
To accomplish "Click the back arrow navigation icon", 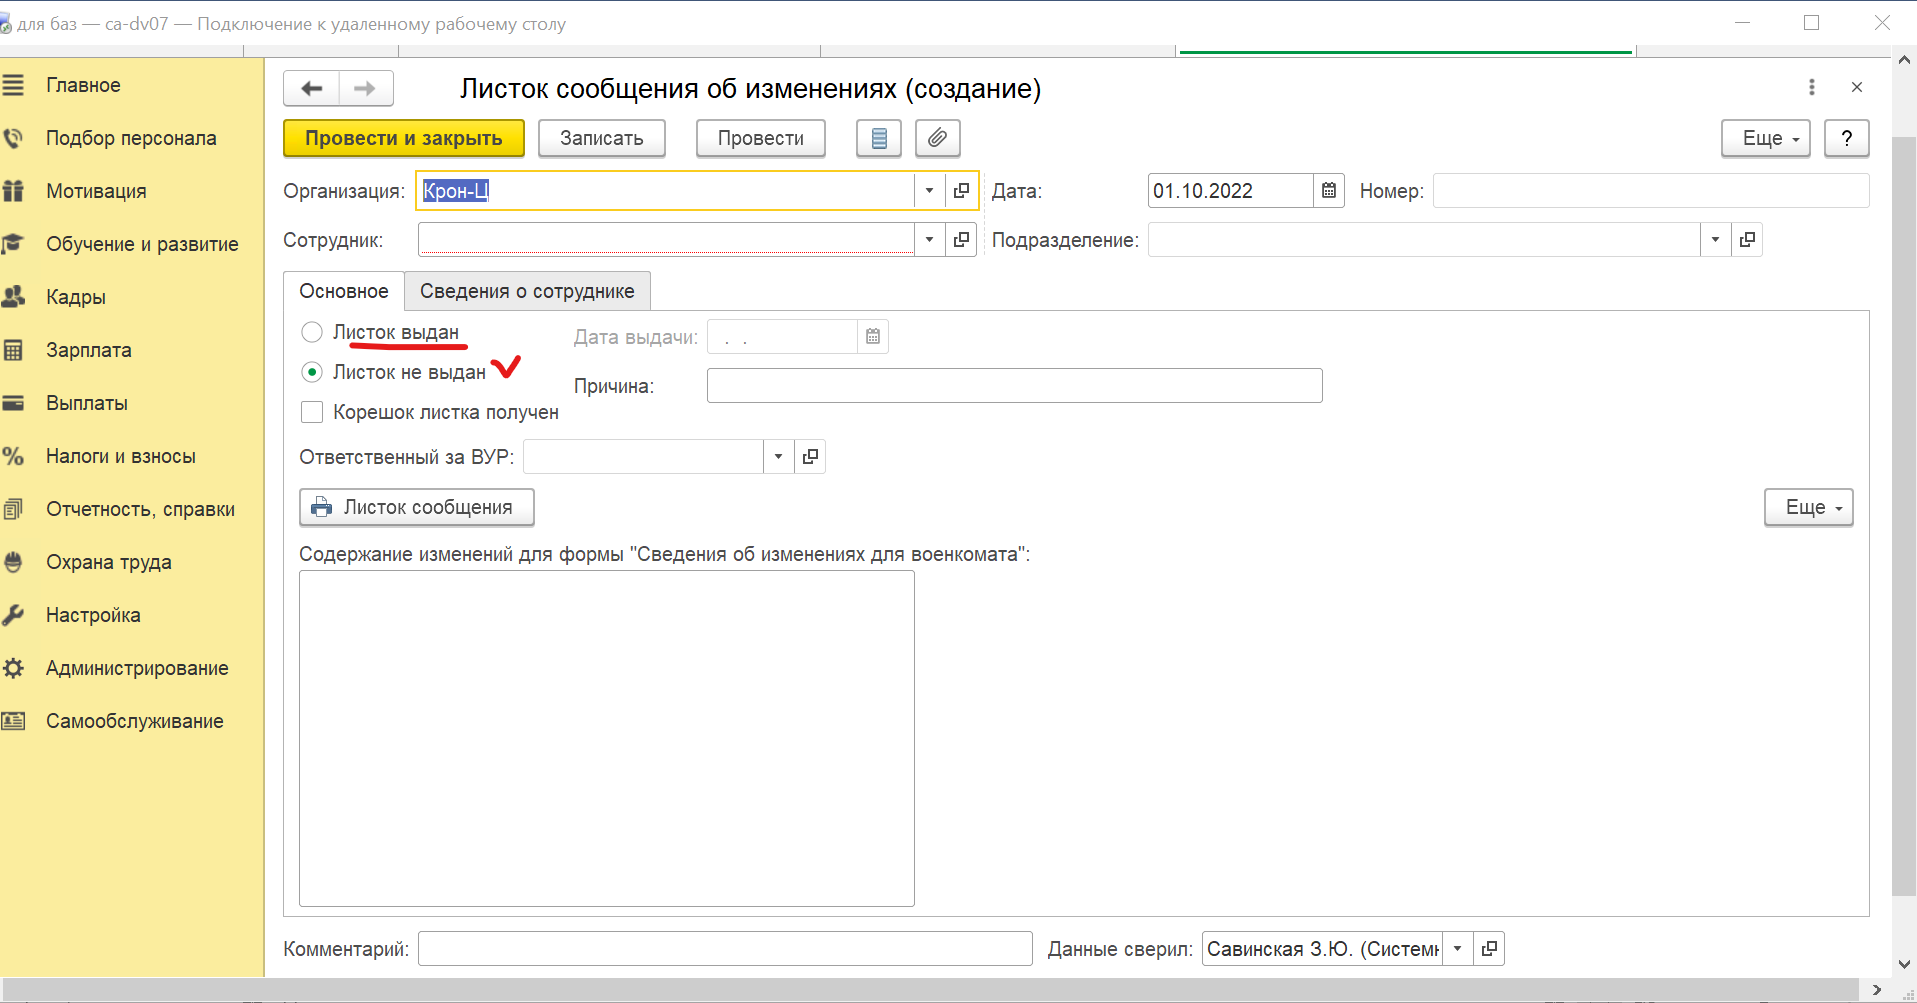I will pyautogui.click(x=312, y=89).
